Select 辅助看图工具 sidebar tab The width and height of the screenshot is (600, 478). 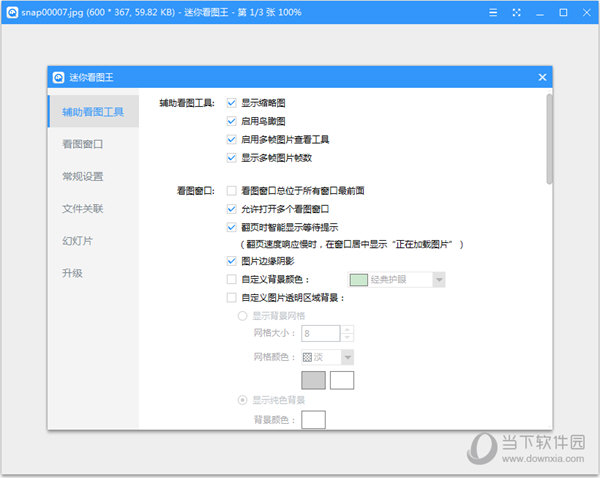click(93, 111)
